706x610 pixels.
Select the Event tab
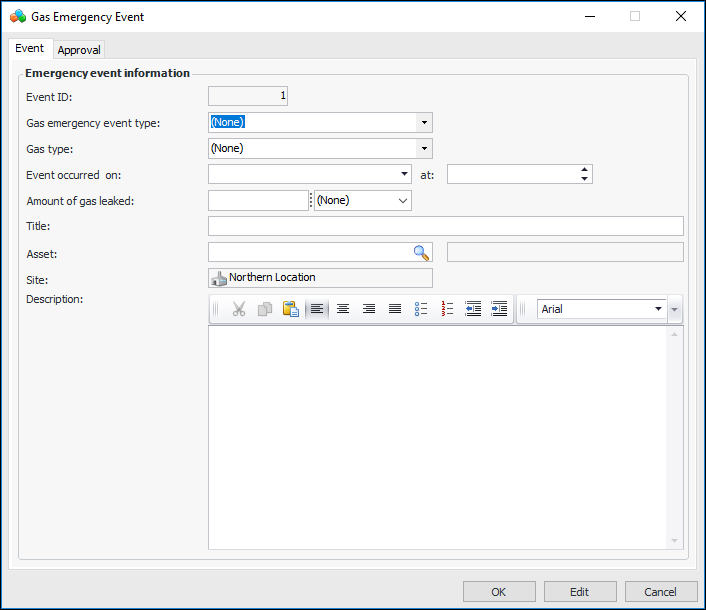29,49
